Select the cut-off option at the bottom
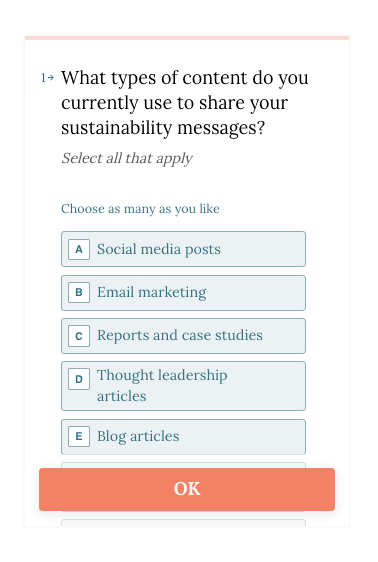Viewport: 378px width, 562px height. click(x=183, y=522)
